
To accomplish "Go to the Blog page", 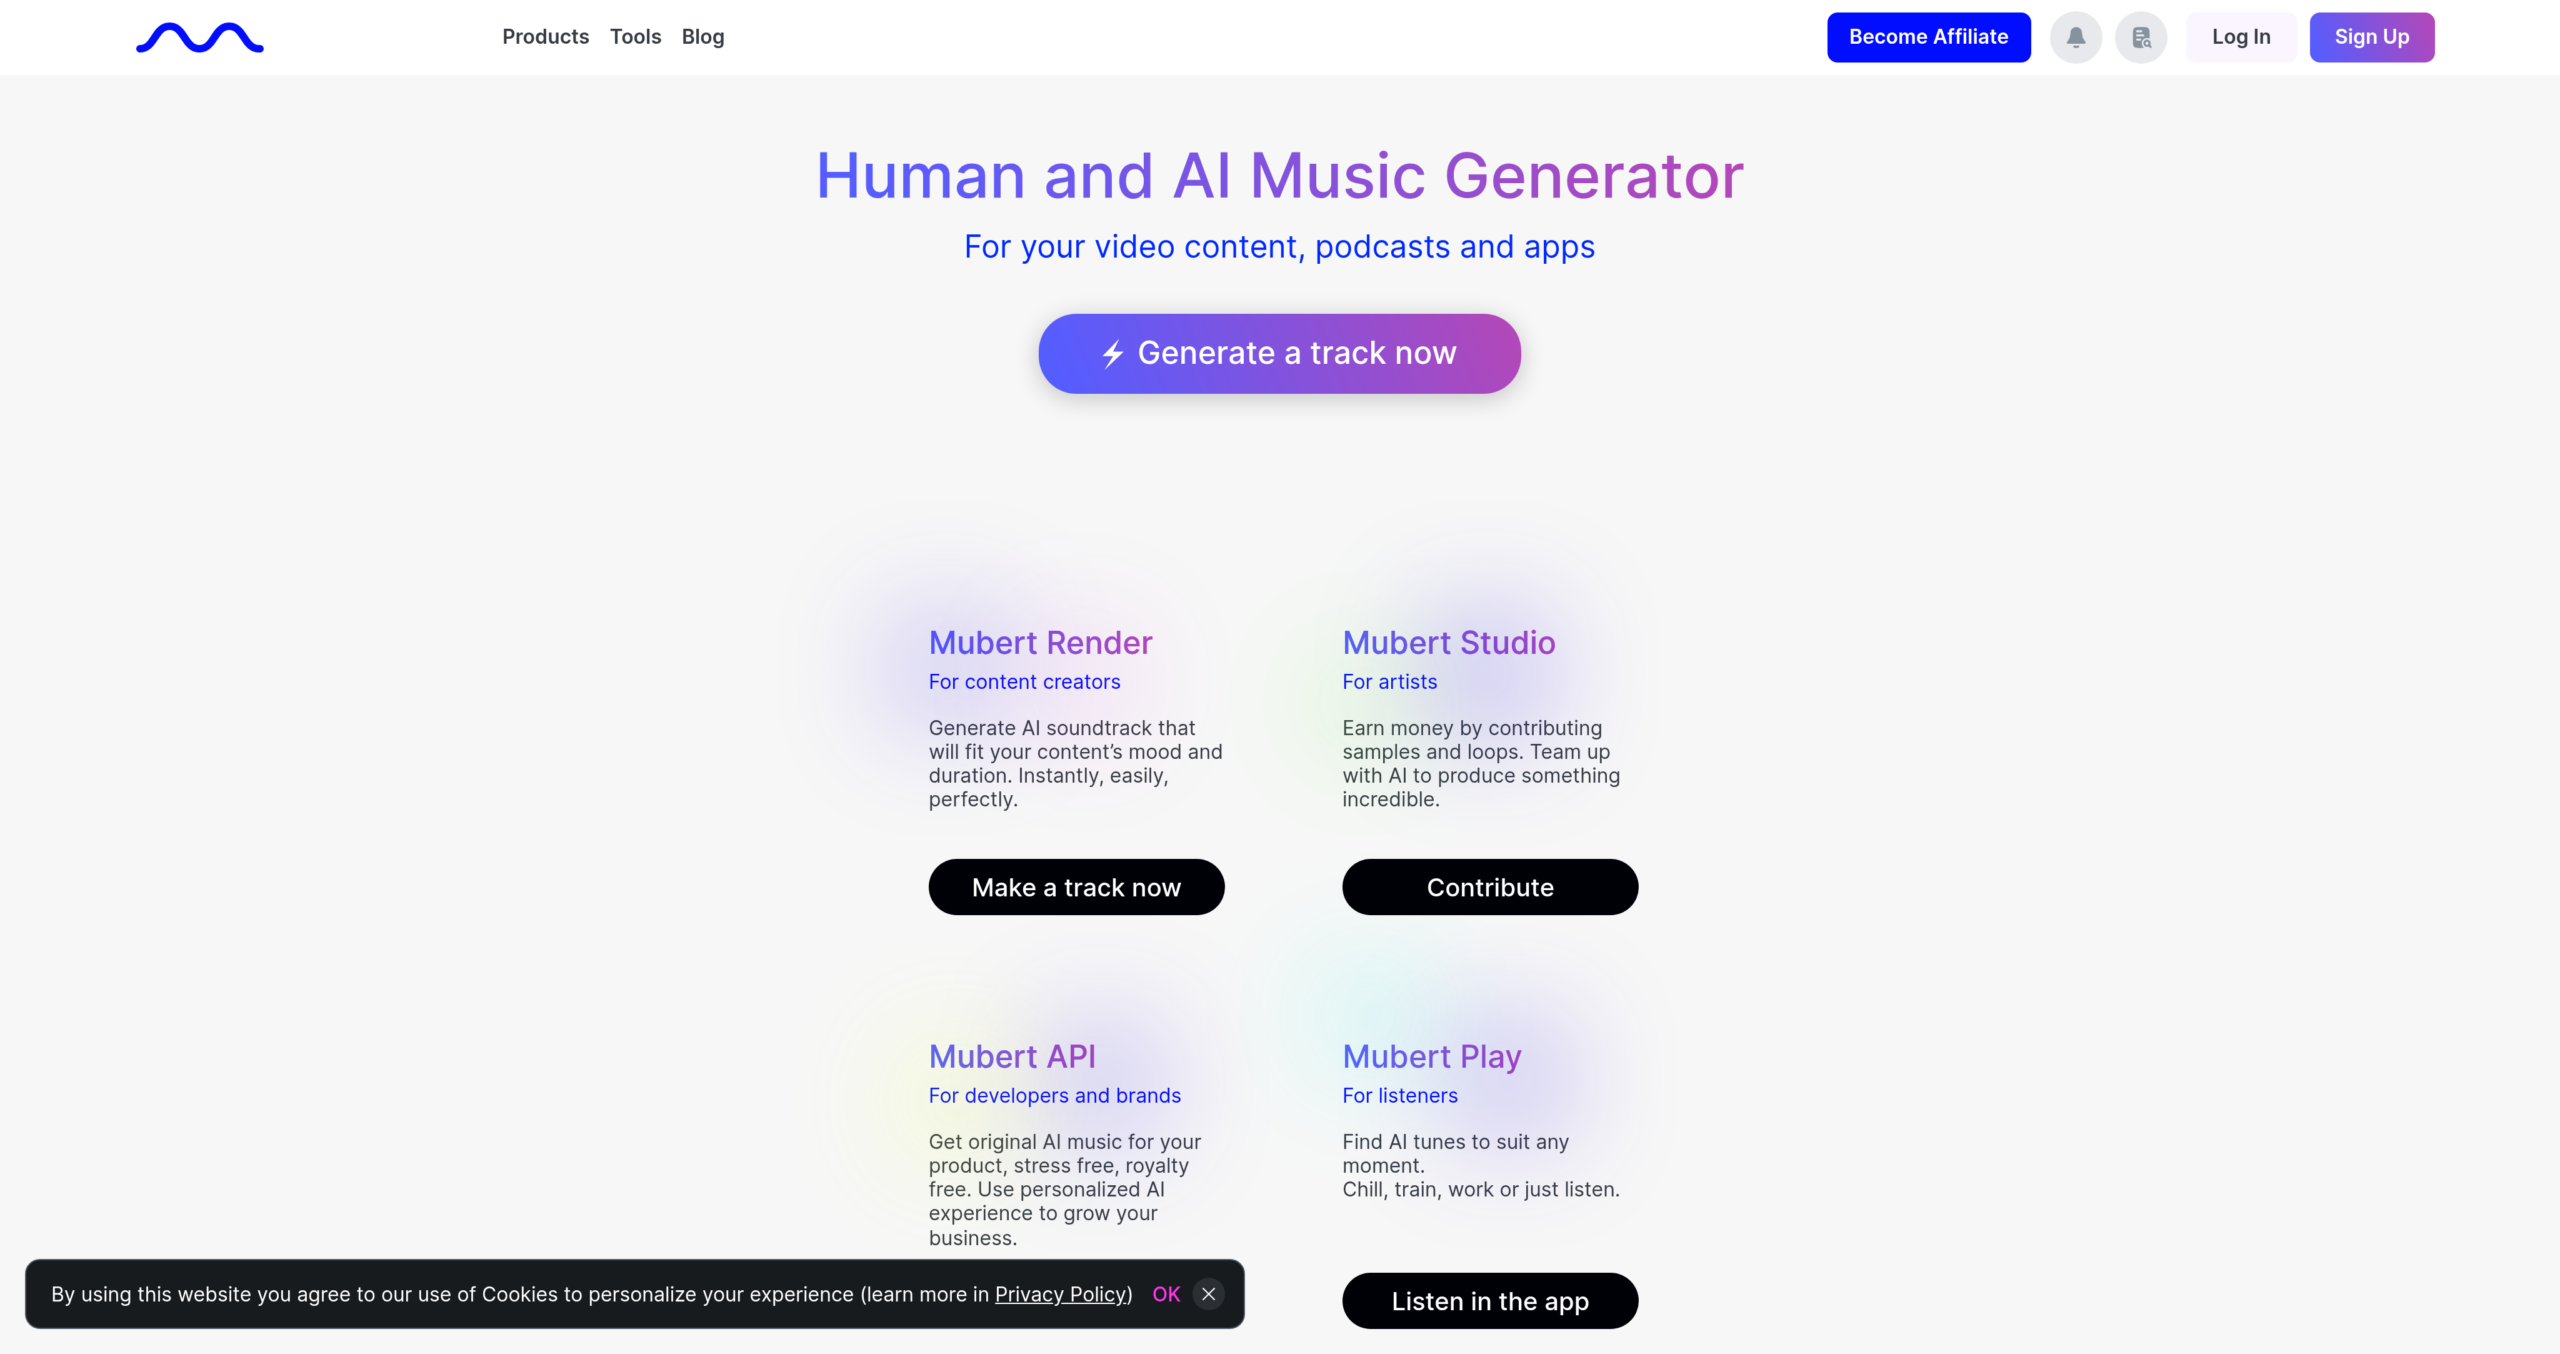I will point(702,37).
